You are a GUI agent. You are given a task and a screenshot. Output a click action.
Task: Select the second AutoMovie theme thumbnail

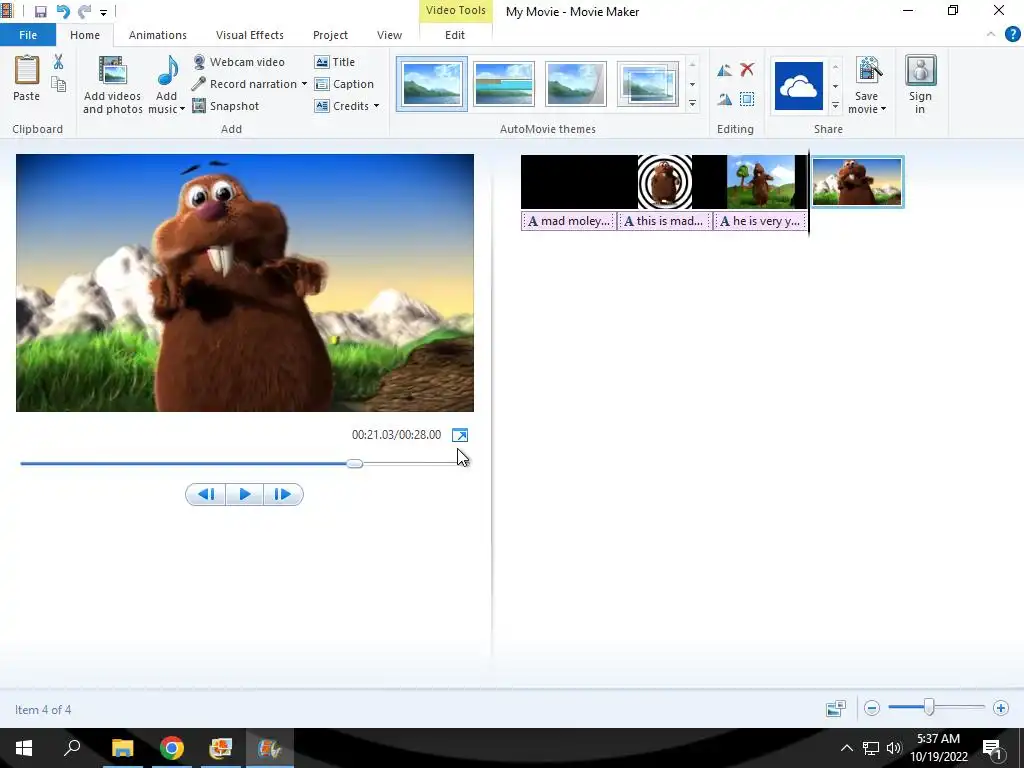pyautogui.click(x=504, y=84)
